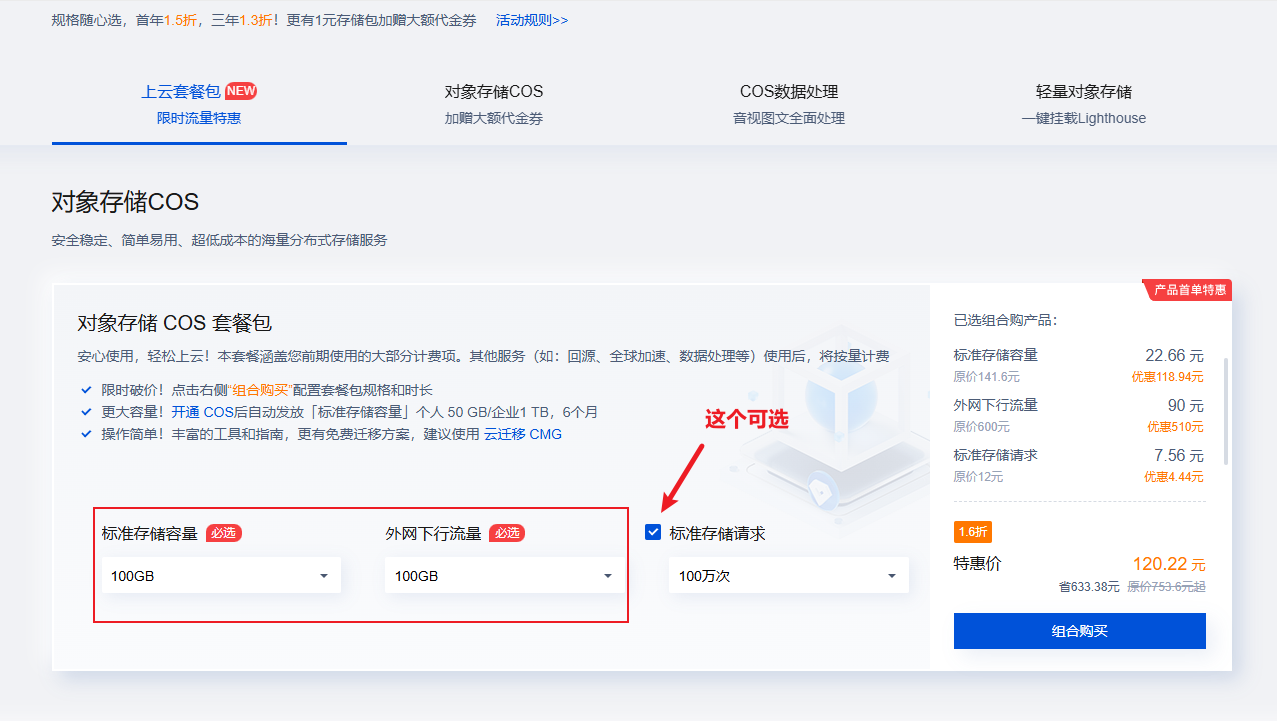Click the 原价141.6元 original price text
The height and width of the screenshot is (721, 1277).
click(987, 377)
